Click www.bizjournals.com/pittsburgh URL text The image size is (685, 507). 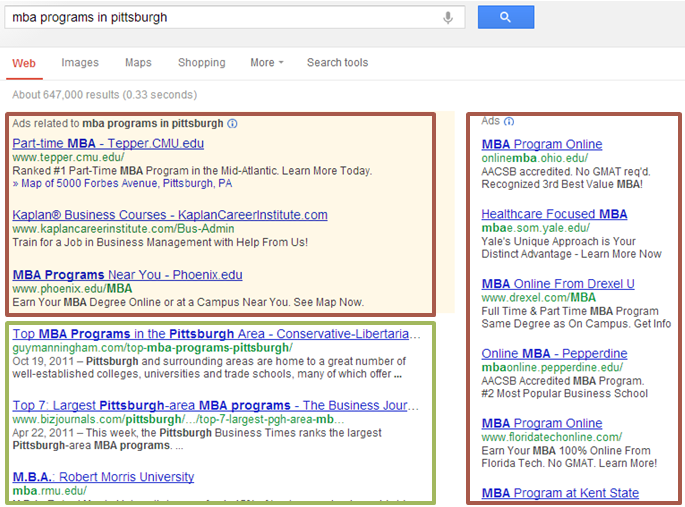(x=178, y=419)
